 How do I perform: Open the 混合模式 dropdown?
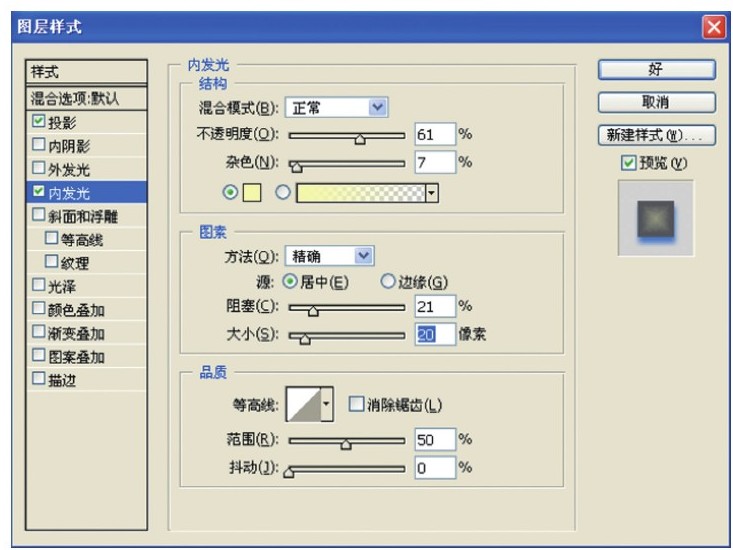click(x=336, y=108)
